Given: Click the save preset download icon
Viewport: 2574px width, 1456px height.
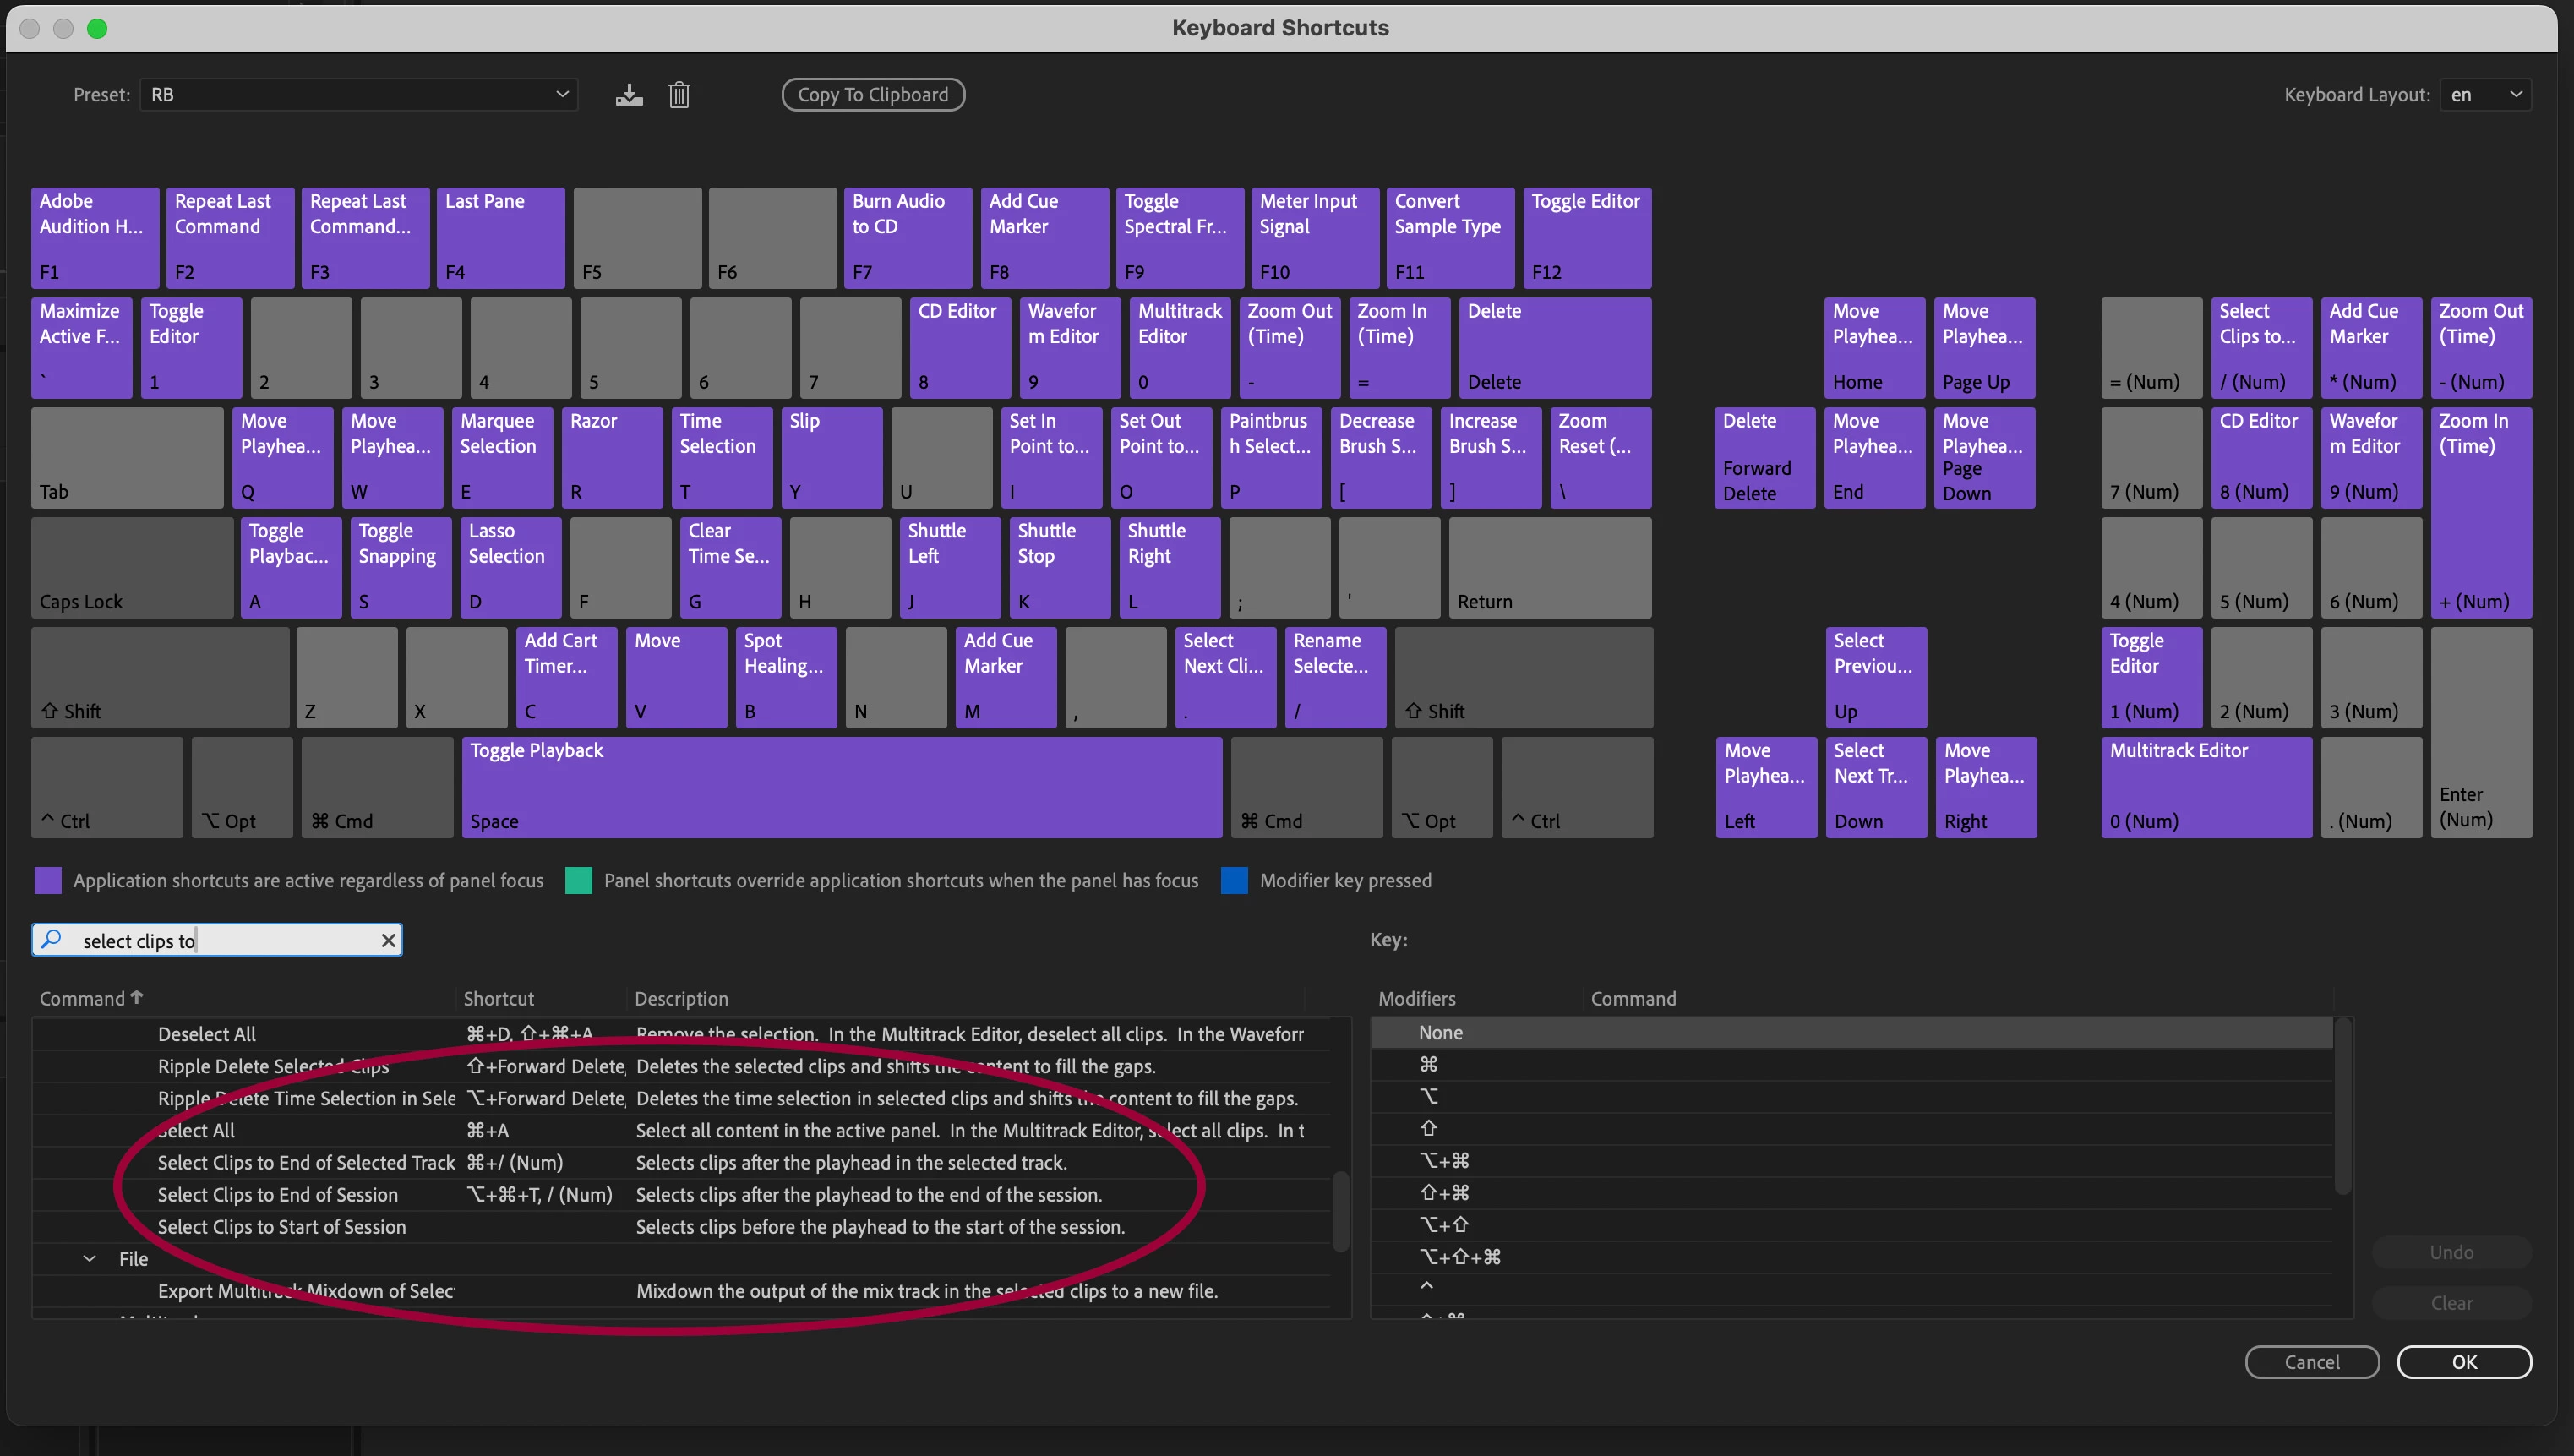Looking at the screenshot, I should click(x=628, y=95).
